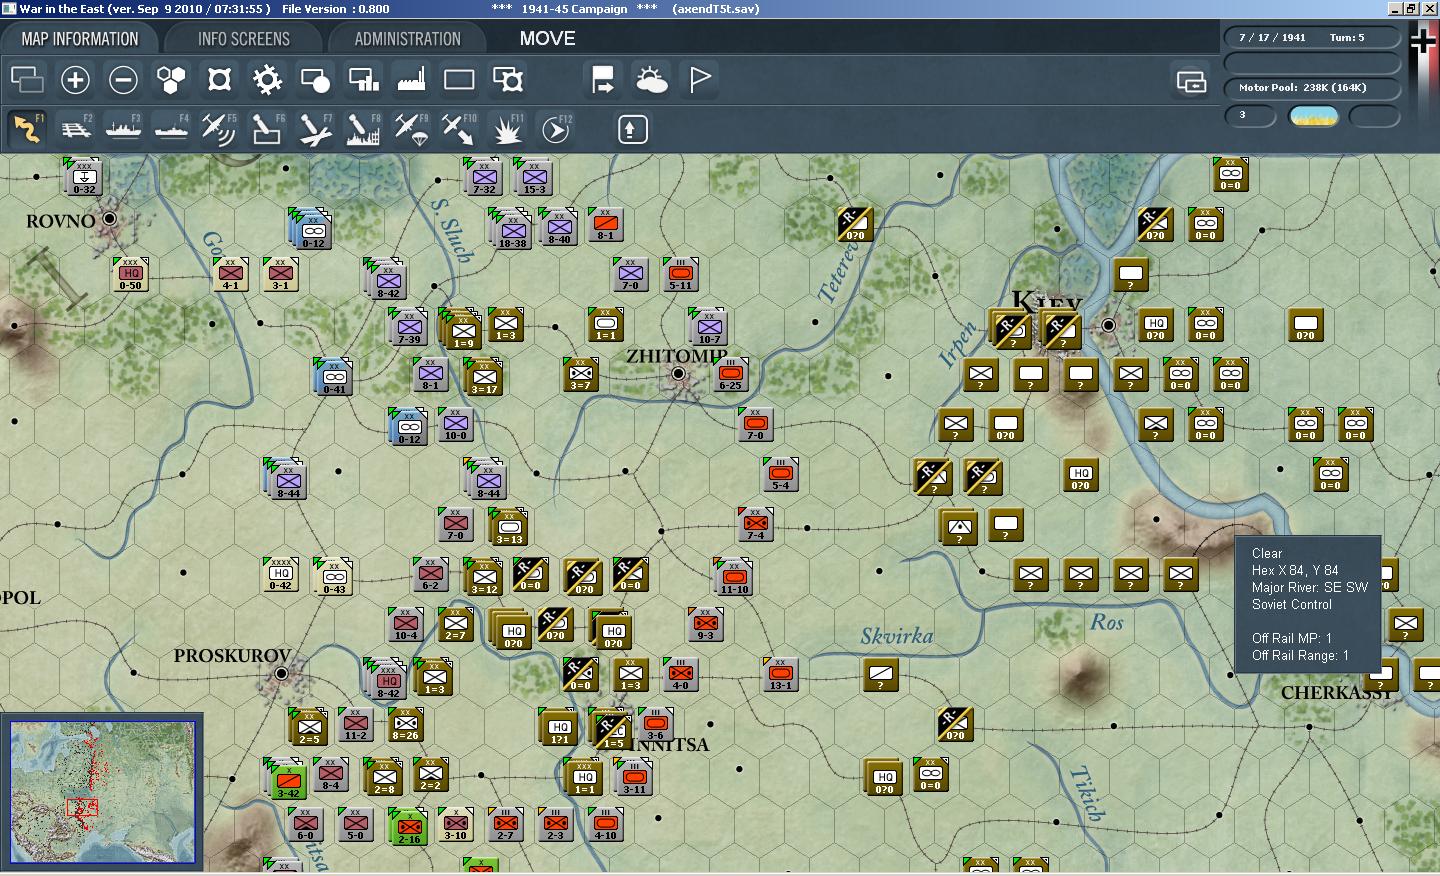Select the green 3-42 unit counter

tap(288, 778)
